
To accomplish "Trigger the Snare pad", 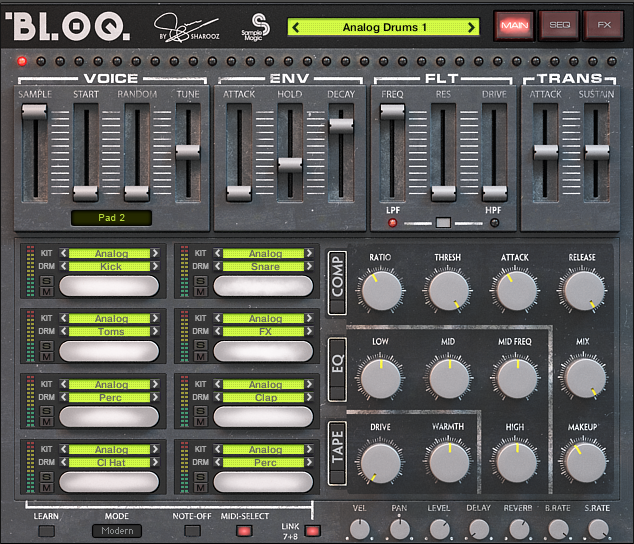I will (x=263, y=286).
